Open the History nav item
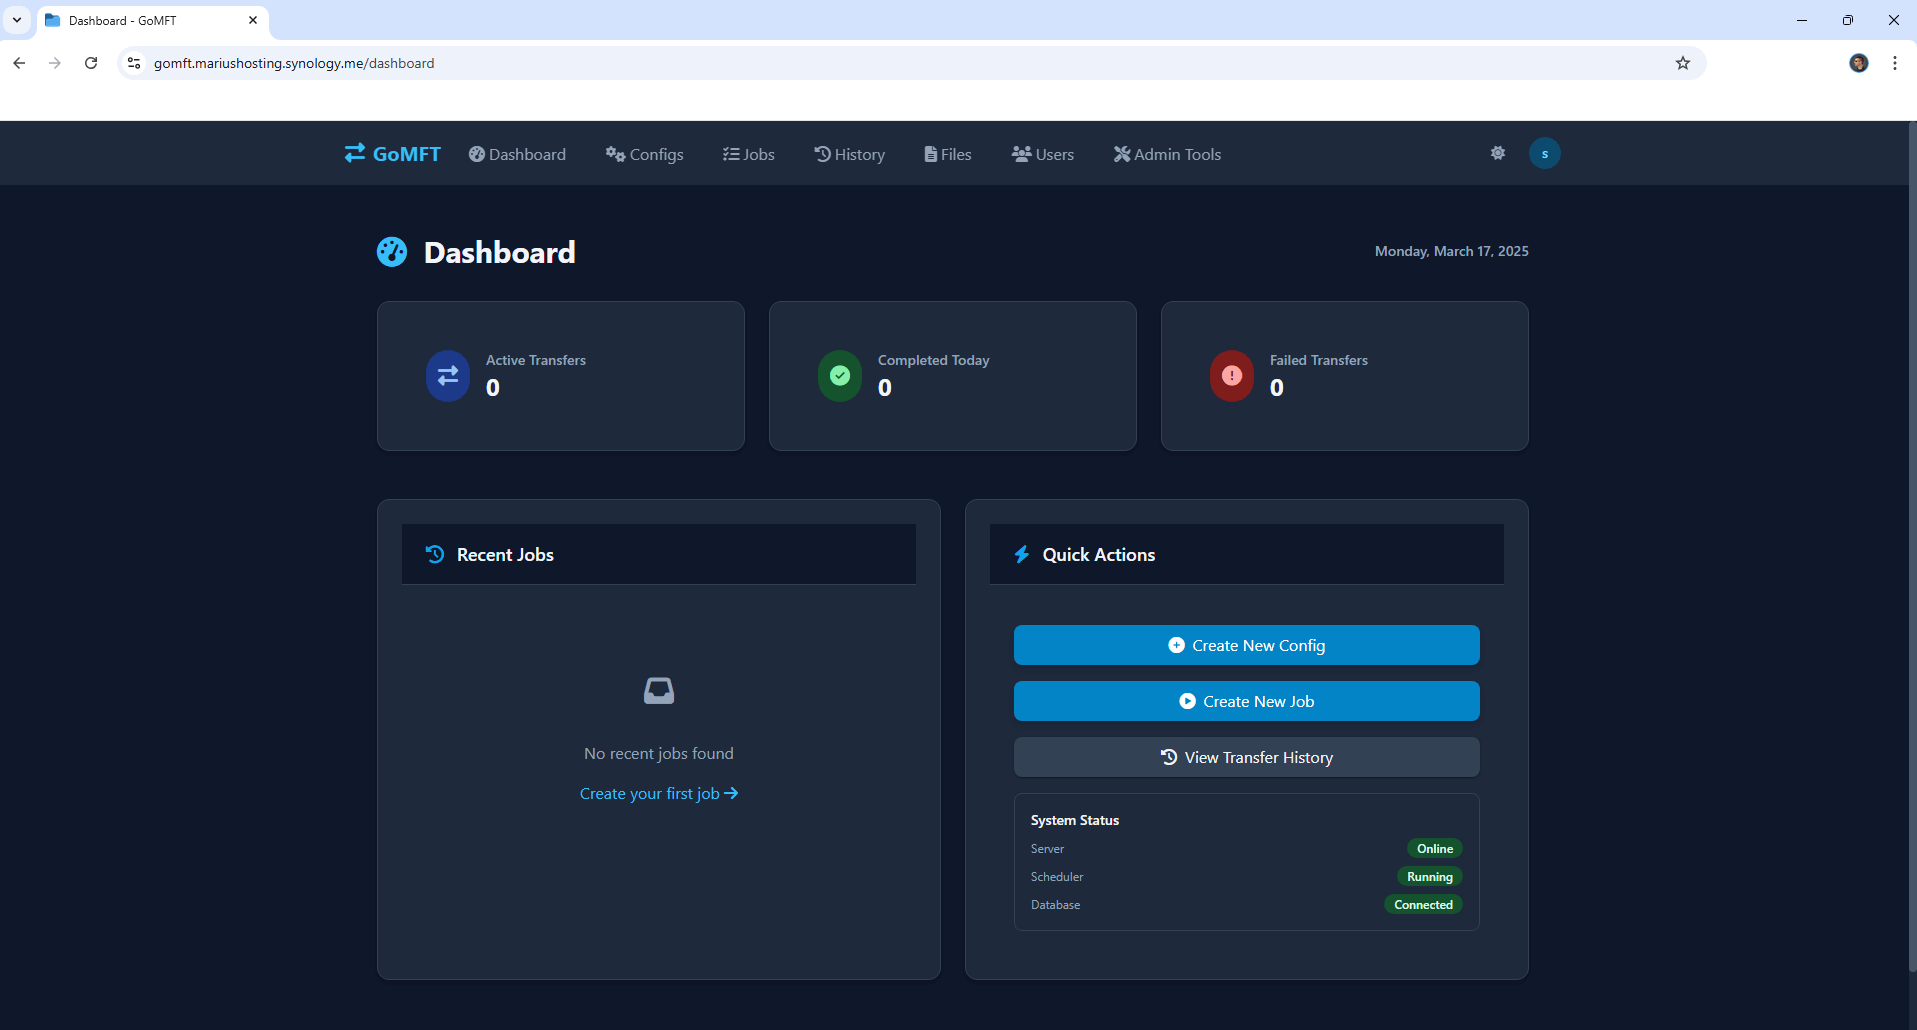 pyautogui.click(x=849, y=154)
